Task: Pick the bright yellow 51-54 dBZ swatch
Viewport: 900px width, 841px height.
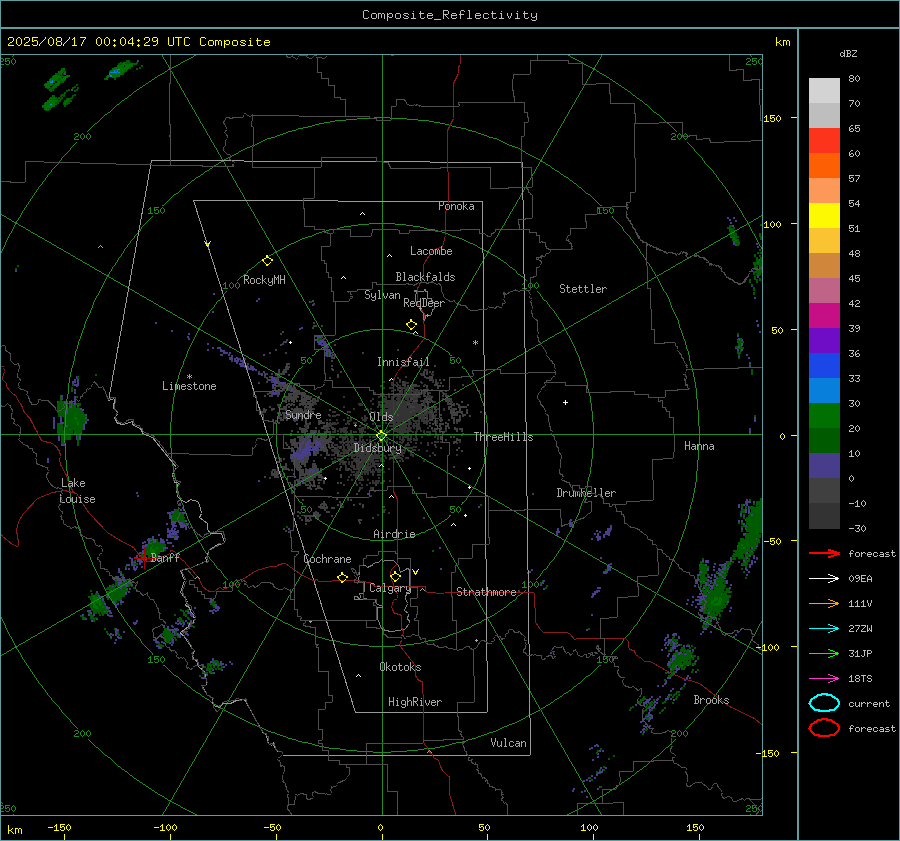Action: [x=824, y=216]
